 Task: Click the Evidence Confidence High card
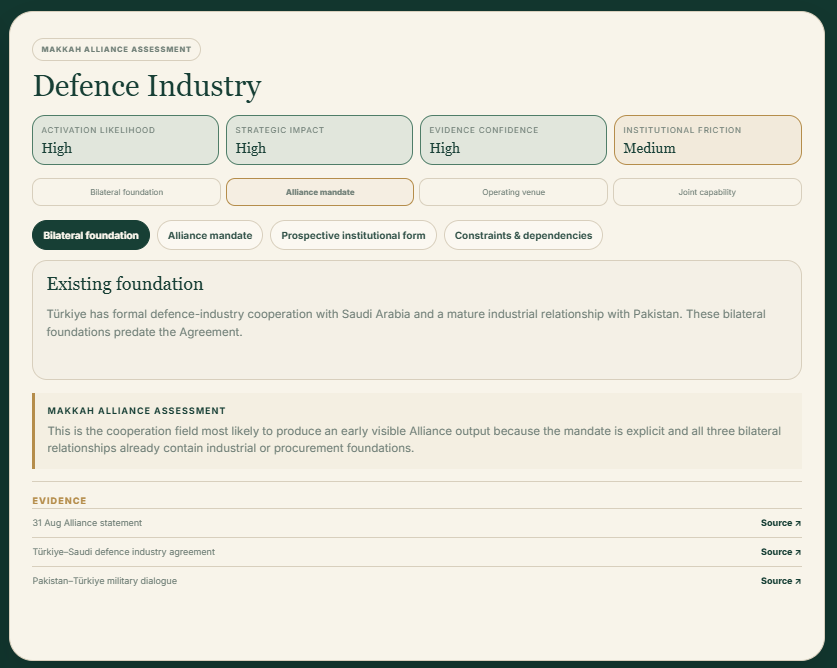514,140
